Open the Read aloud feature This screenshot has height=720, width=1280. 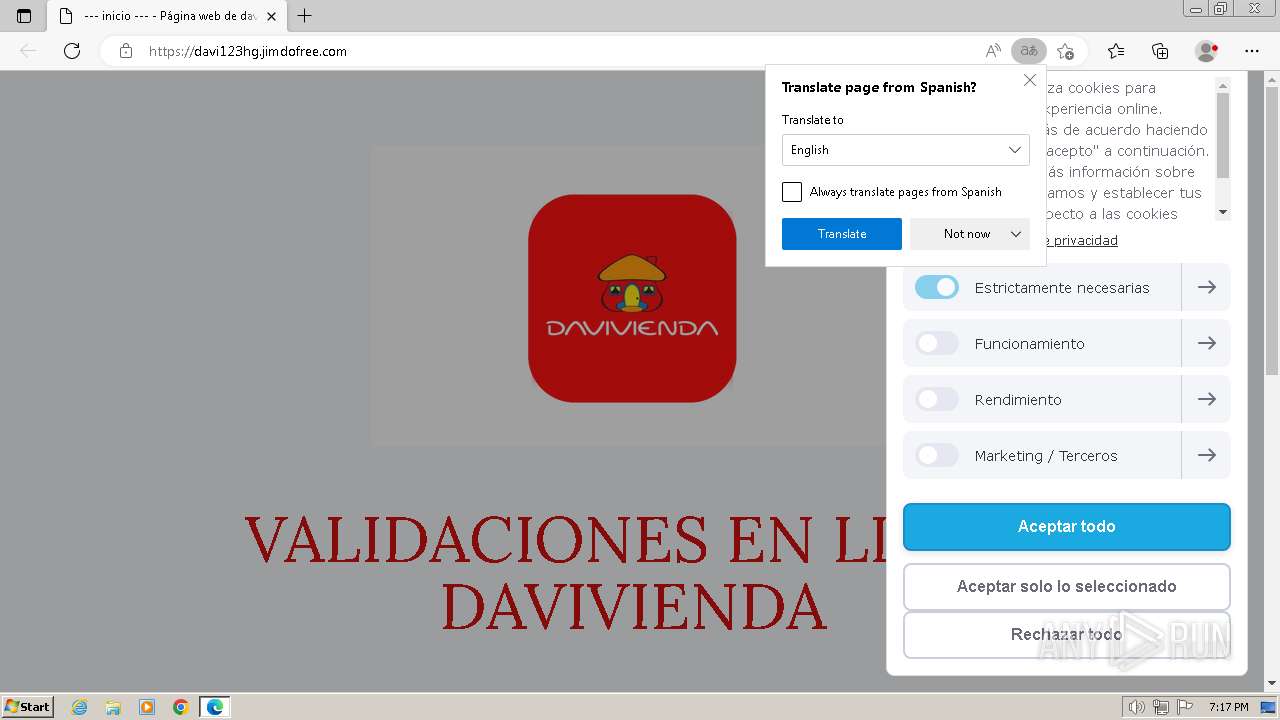[x=993, y=51]
